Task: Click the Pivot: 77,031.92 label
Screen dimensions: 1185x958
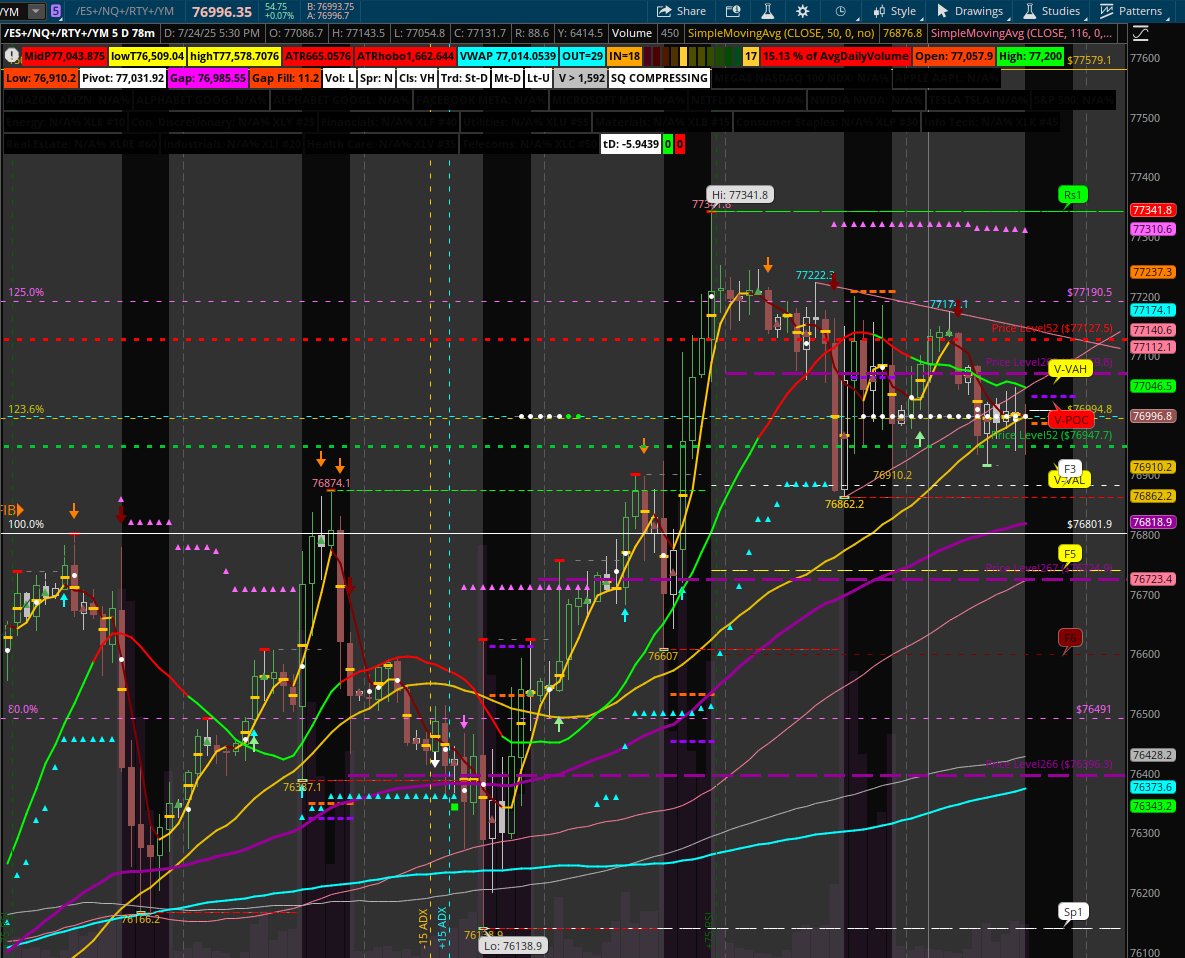Action: click(x=123, y=78)
